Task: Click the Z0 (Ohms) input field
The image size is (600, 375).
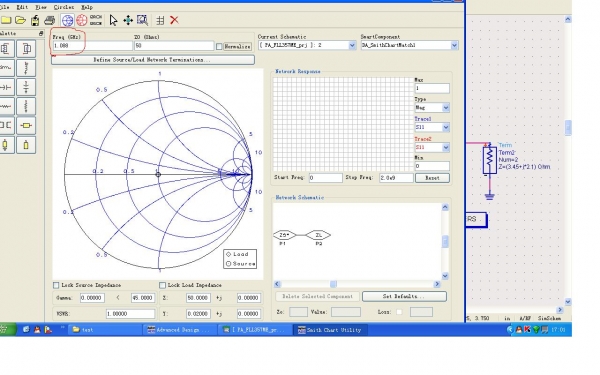Action: tap(174, 46)
